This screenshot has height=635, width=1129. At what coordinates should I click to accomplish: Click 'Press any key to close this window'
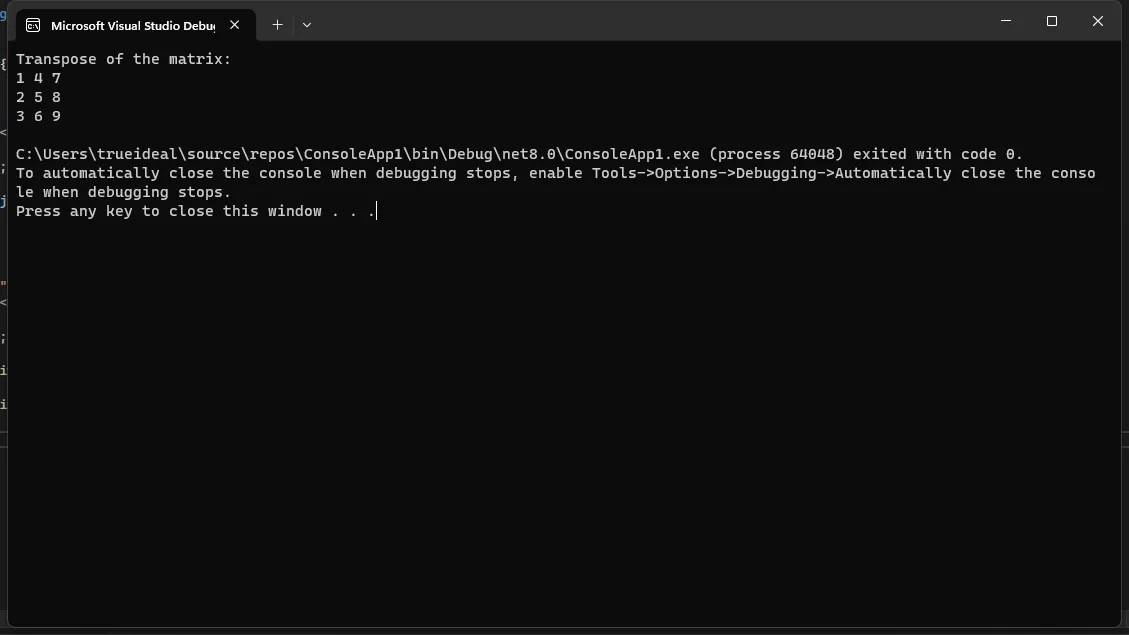pos(168,211)
